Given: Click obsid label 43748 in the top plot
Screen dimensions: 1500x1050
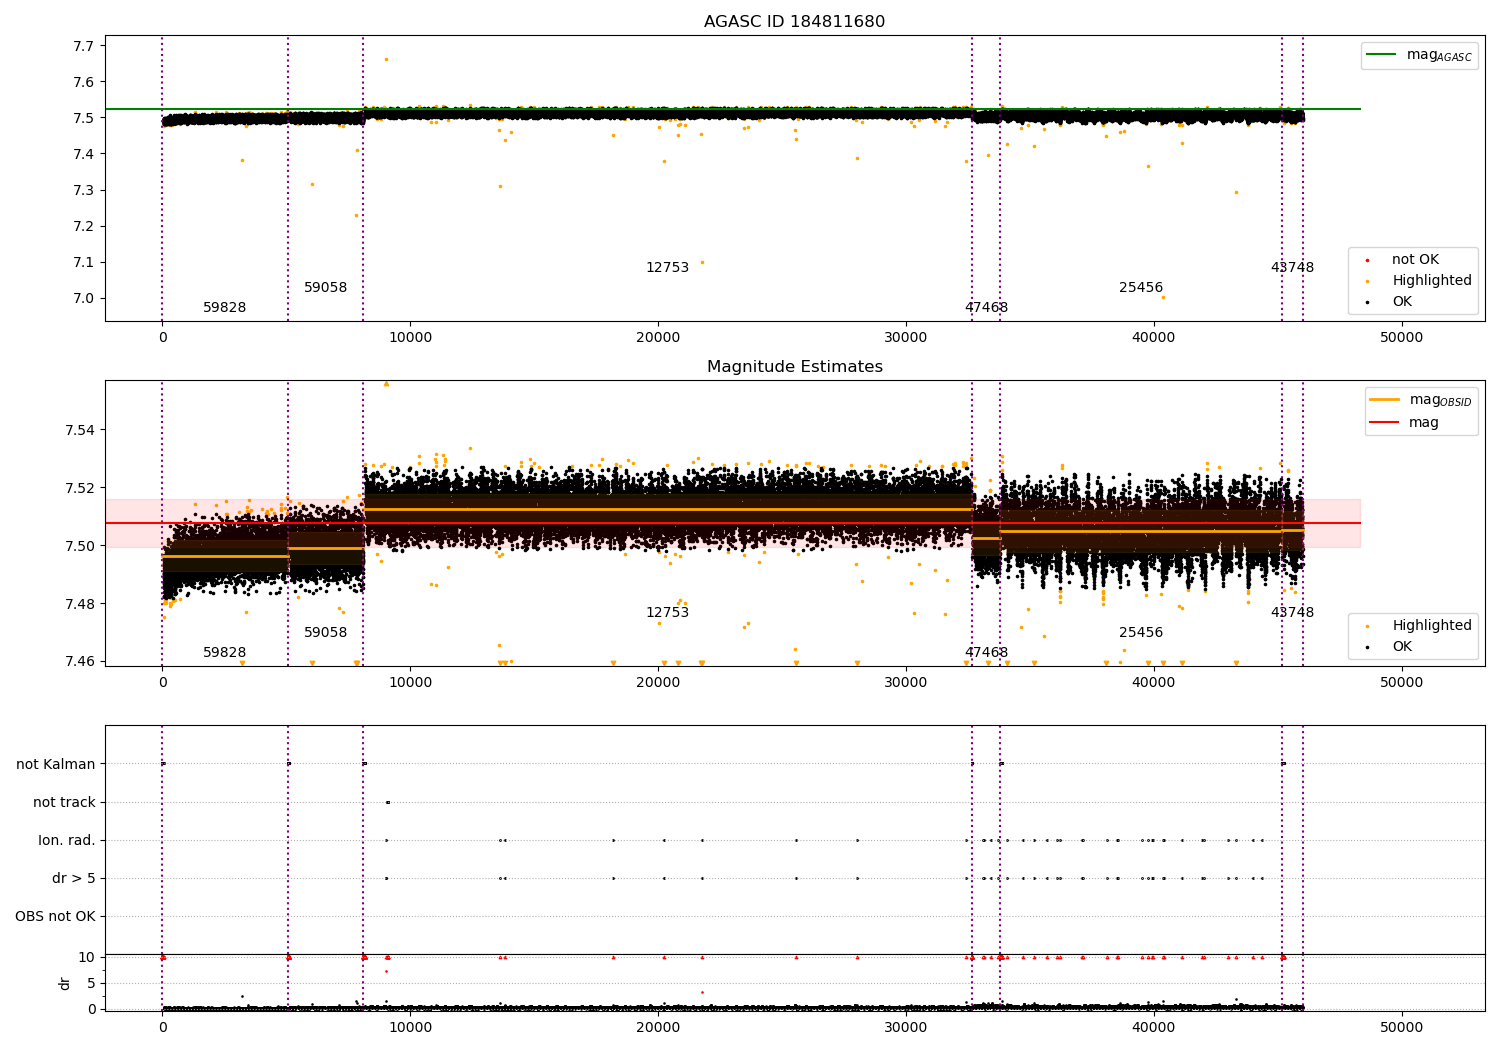Looking at the screenshot, I should tap(1292, 268).
